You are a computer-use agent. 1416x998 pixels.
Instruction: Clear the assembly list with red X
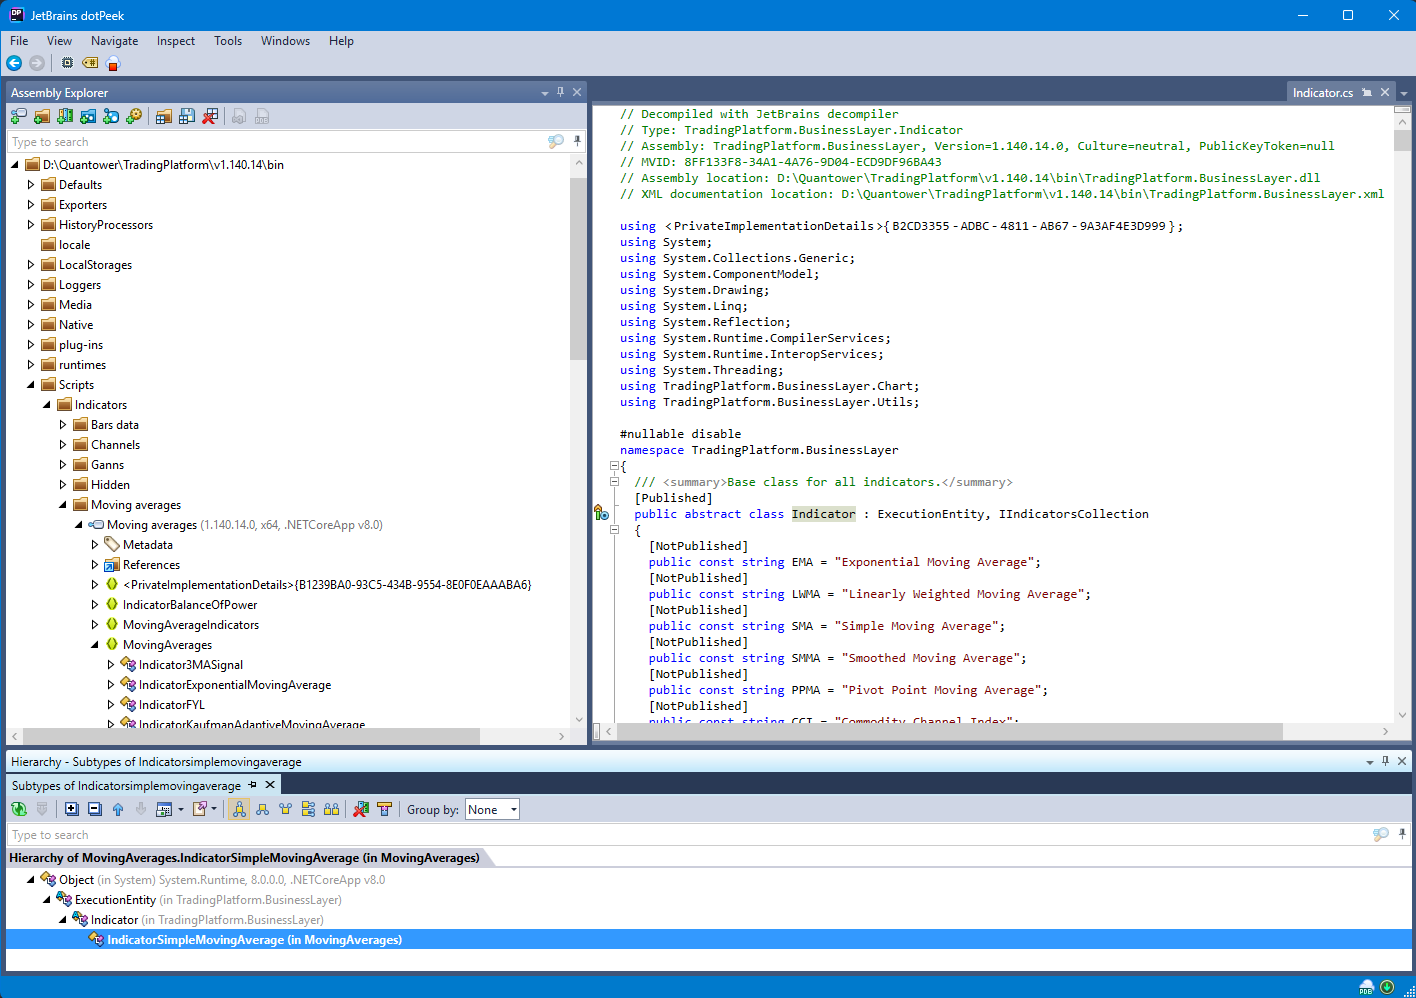coord(210,117)
